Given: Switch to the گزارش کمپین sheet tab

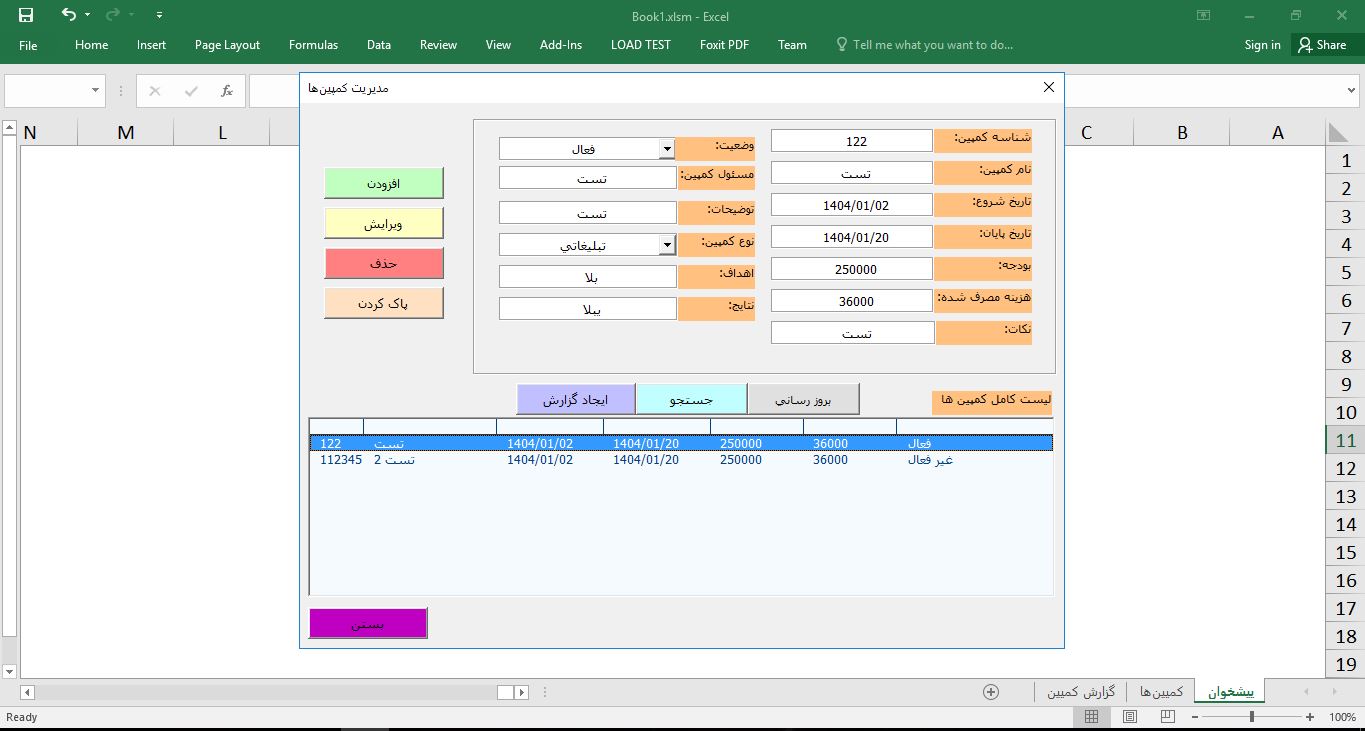Looking at the screenshot, I should point(1081,692).
